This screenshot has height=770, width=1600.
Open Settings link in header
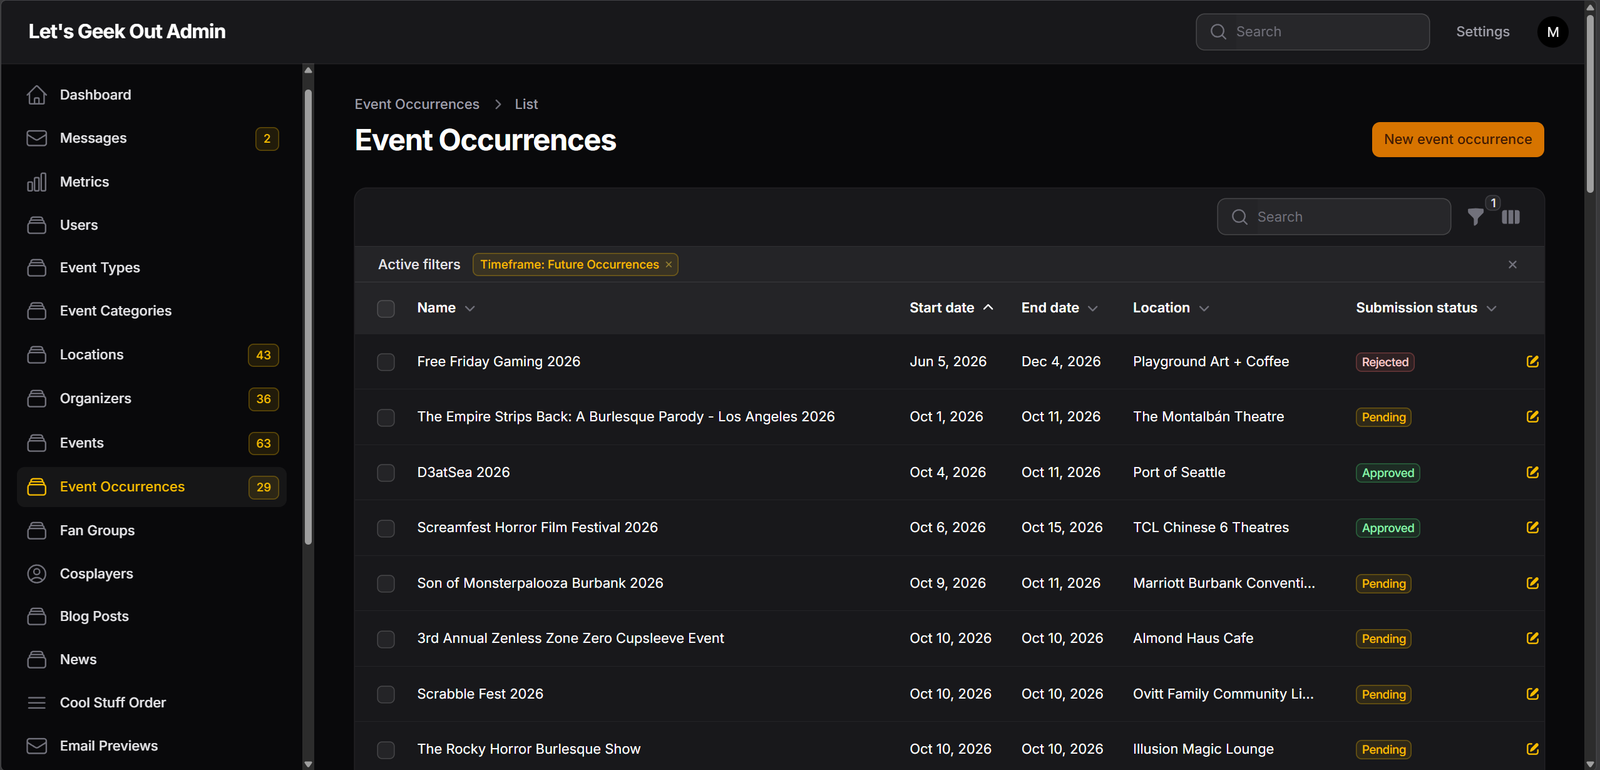(1483, 32)
